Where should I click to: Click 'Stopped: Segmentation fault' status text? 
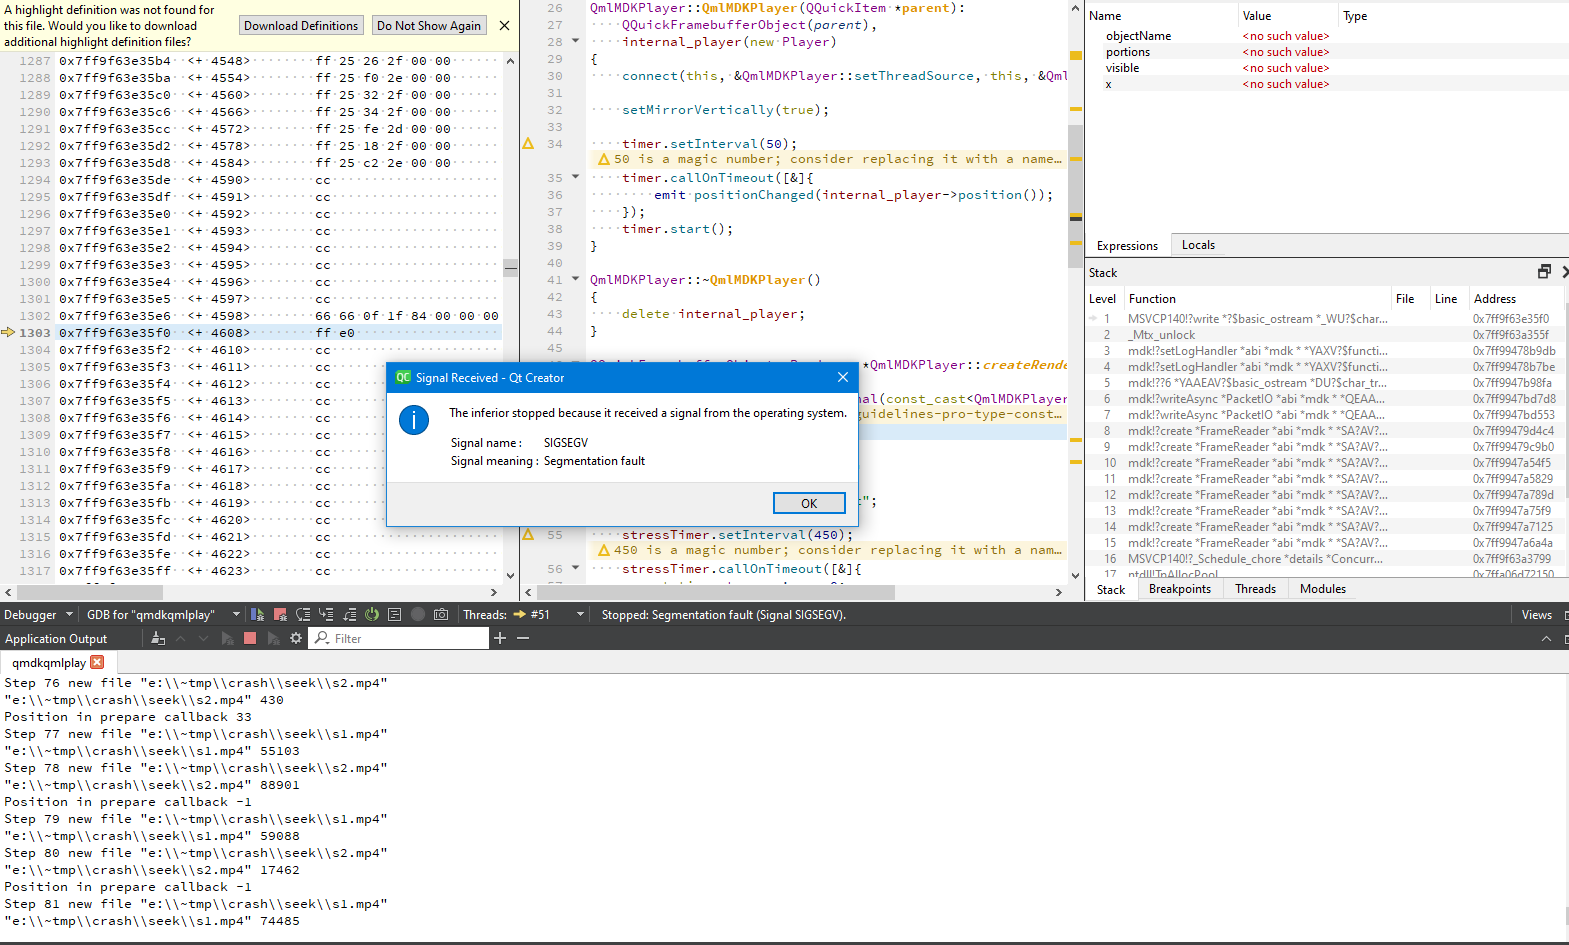723,614
